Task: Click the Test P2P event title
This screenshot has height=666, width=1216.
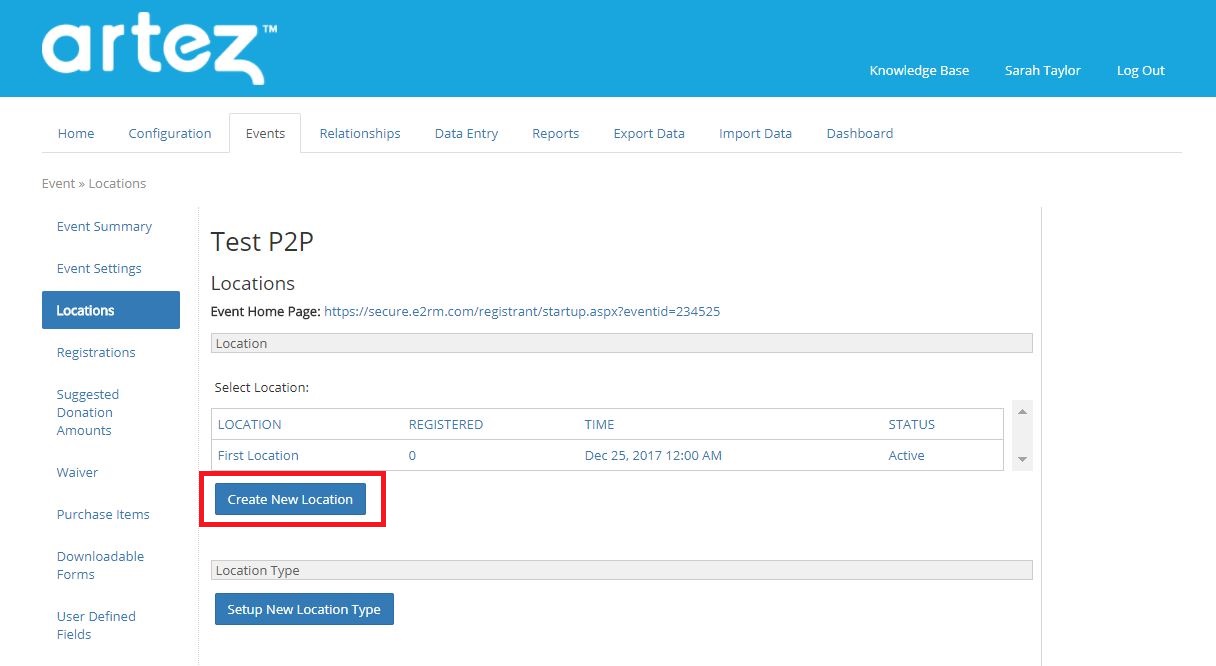Action: (262, 242)
